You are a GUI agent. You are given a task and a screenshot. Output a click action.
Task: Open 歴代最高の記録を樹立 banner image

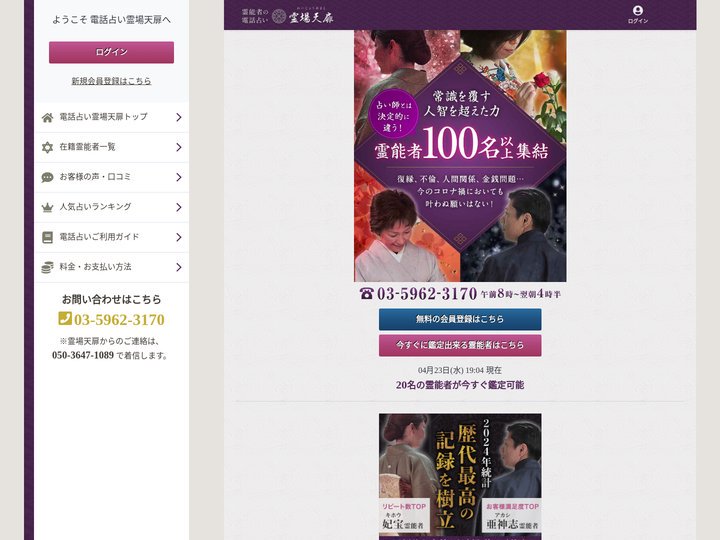pyautogui.click(x=460, y=477)
